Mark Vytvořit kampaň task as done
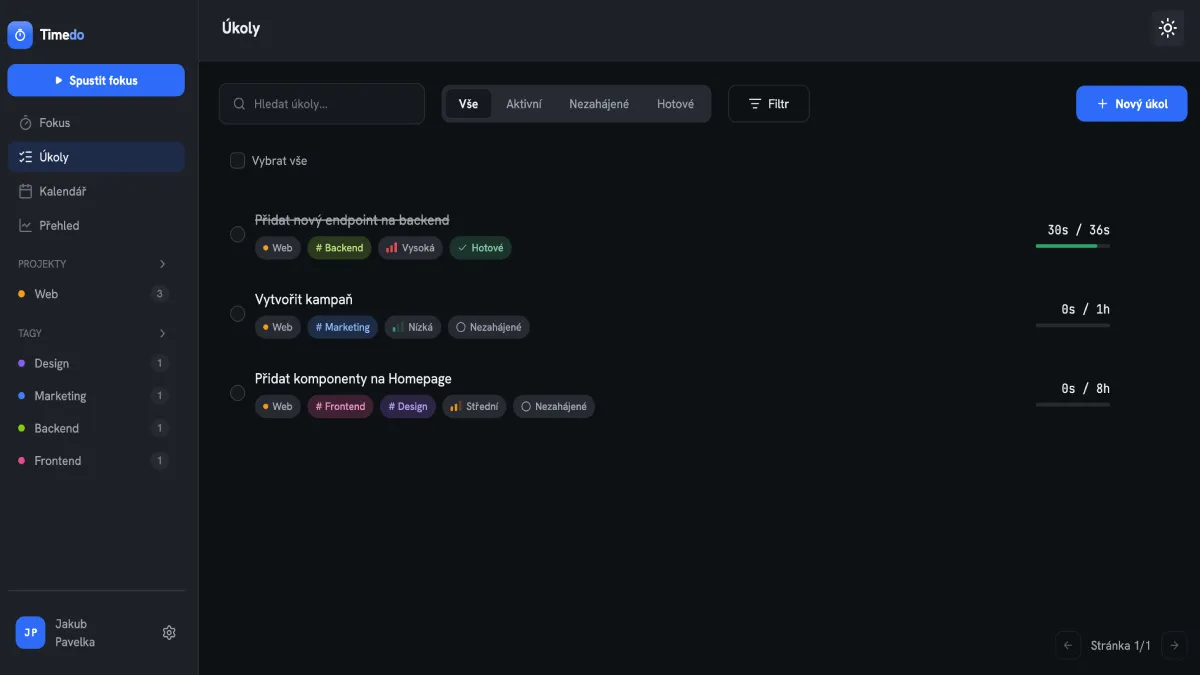This screenshot has width=1200, height=675. (237, 314)
